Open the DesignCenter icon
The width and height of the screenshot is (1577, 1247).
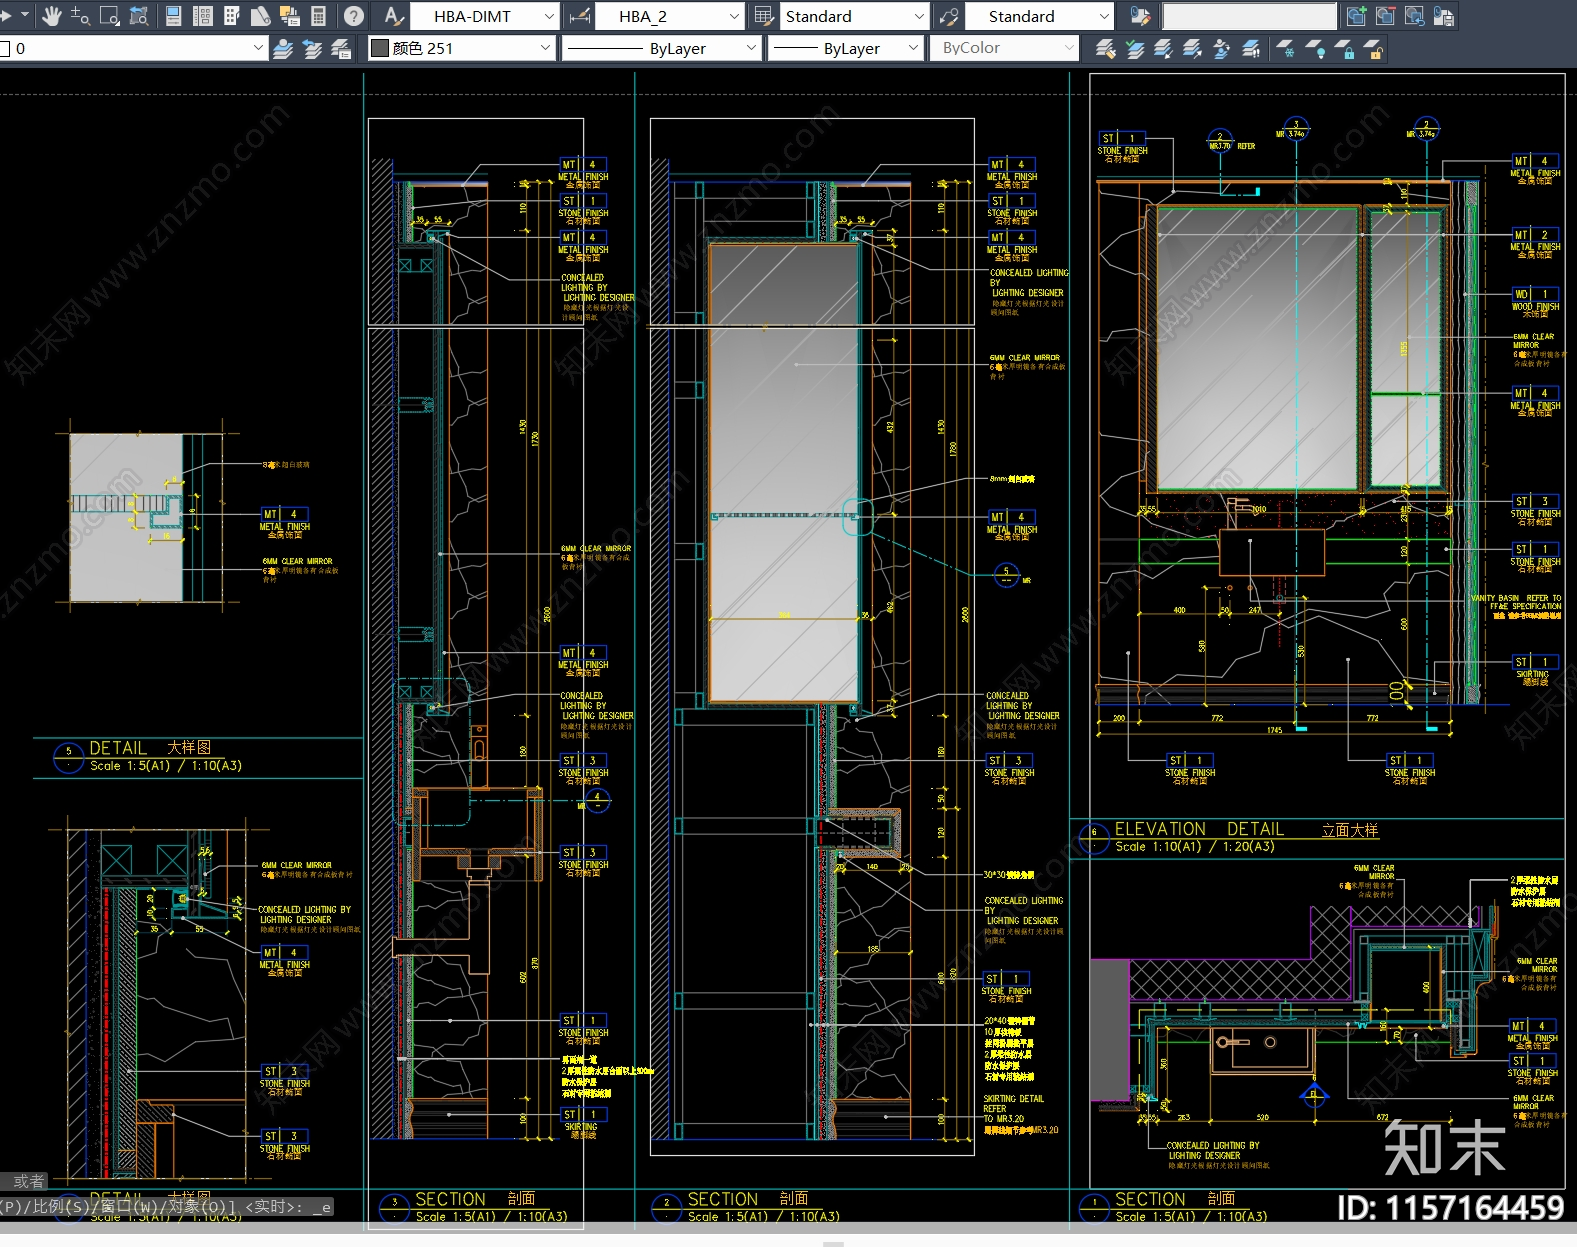(202, 16)
